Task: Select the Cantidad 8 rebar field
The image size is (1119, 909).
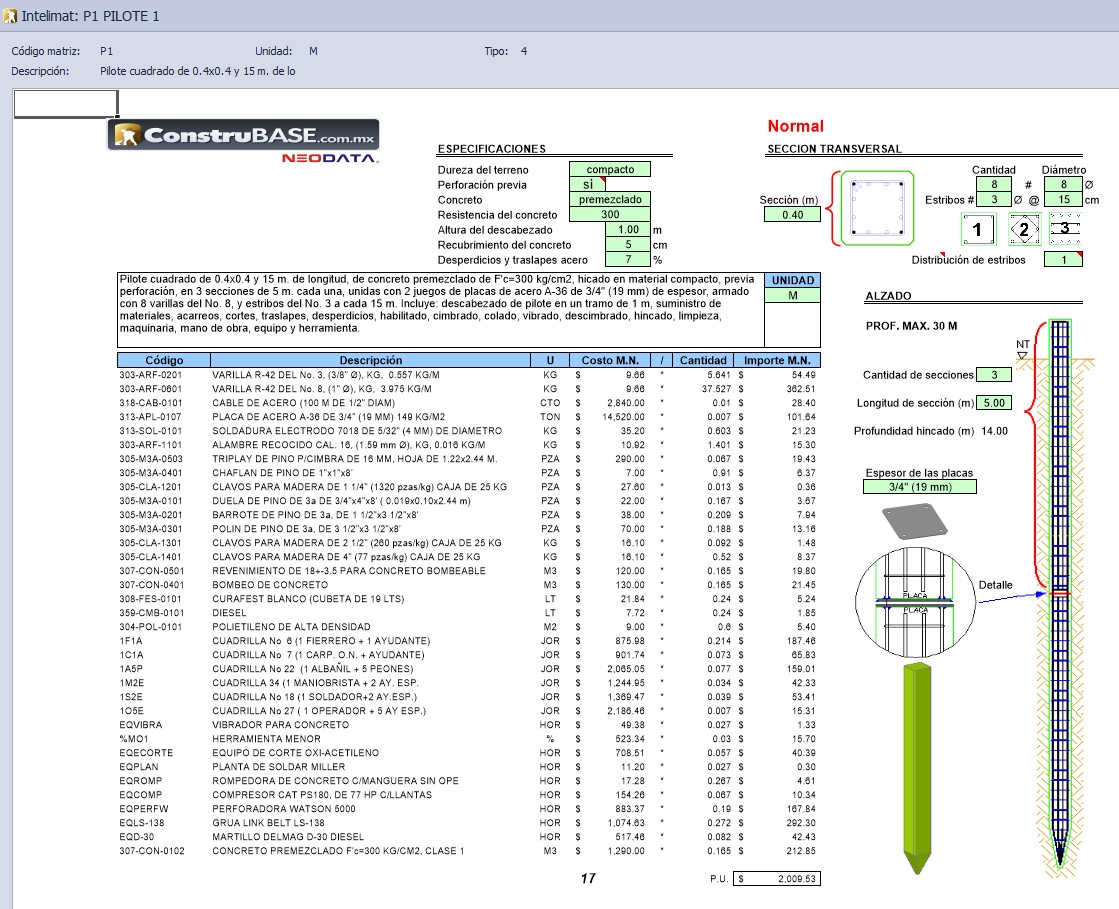Action: (993, 184)
